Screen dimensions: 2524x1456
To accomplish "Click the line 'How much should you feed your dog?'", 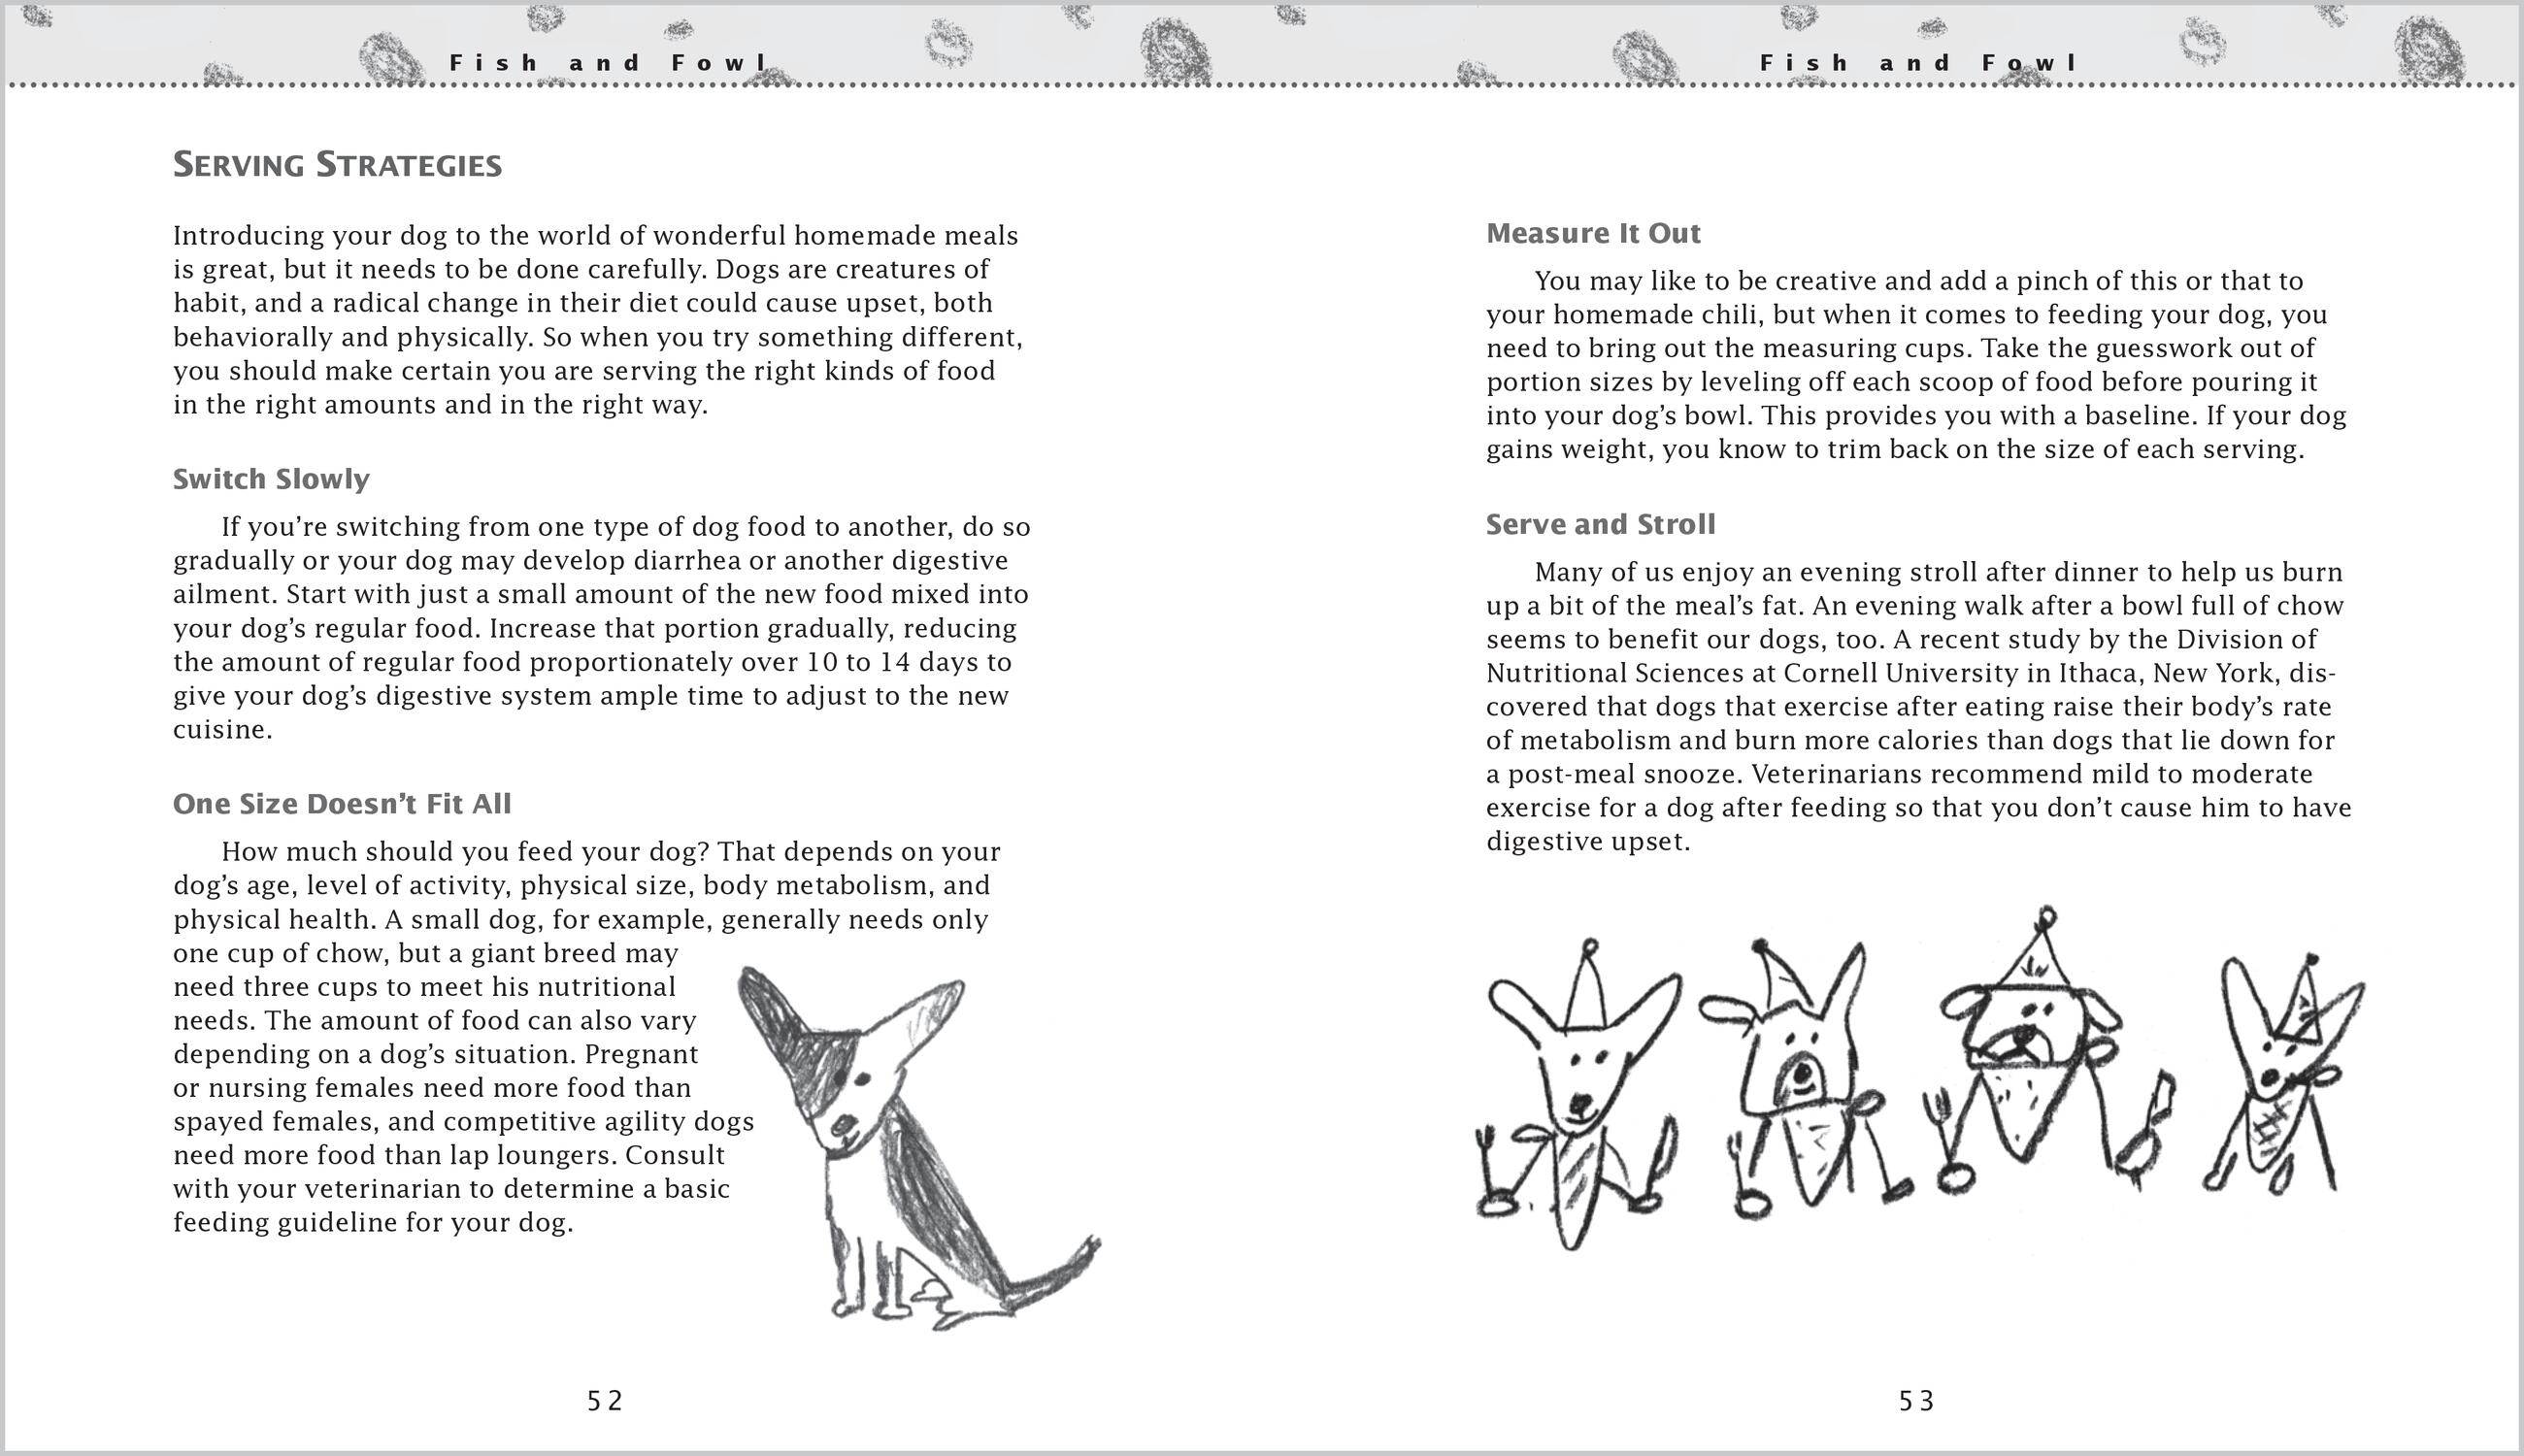I will click(x=611, y=852).
